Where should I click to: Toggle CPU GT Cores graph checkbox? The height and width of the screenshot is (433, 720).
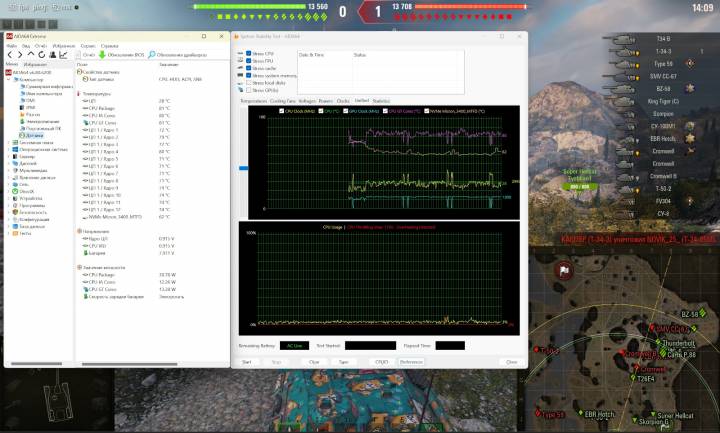[385, 111]
